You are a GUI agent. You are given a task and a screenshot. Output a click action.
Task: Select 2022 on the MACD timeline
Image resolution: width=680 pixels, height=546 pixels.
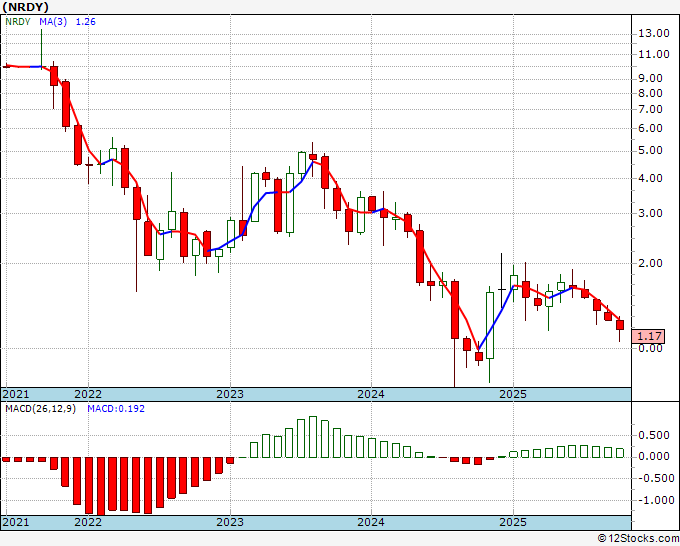(x=88, y=522)
